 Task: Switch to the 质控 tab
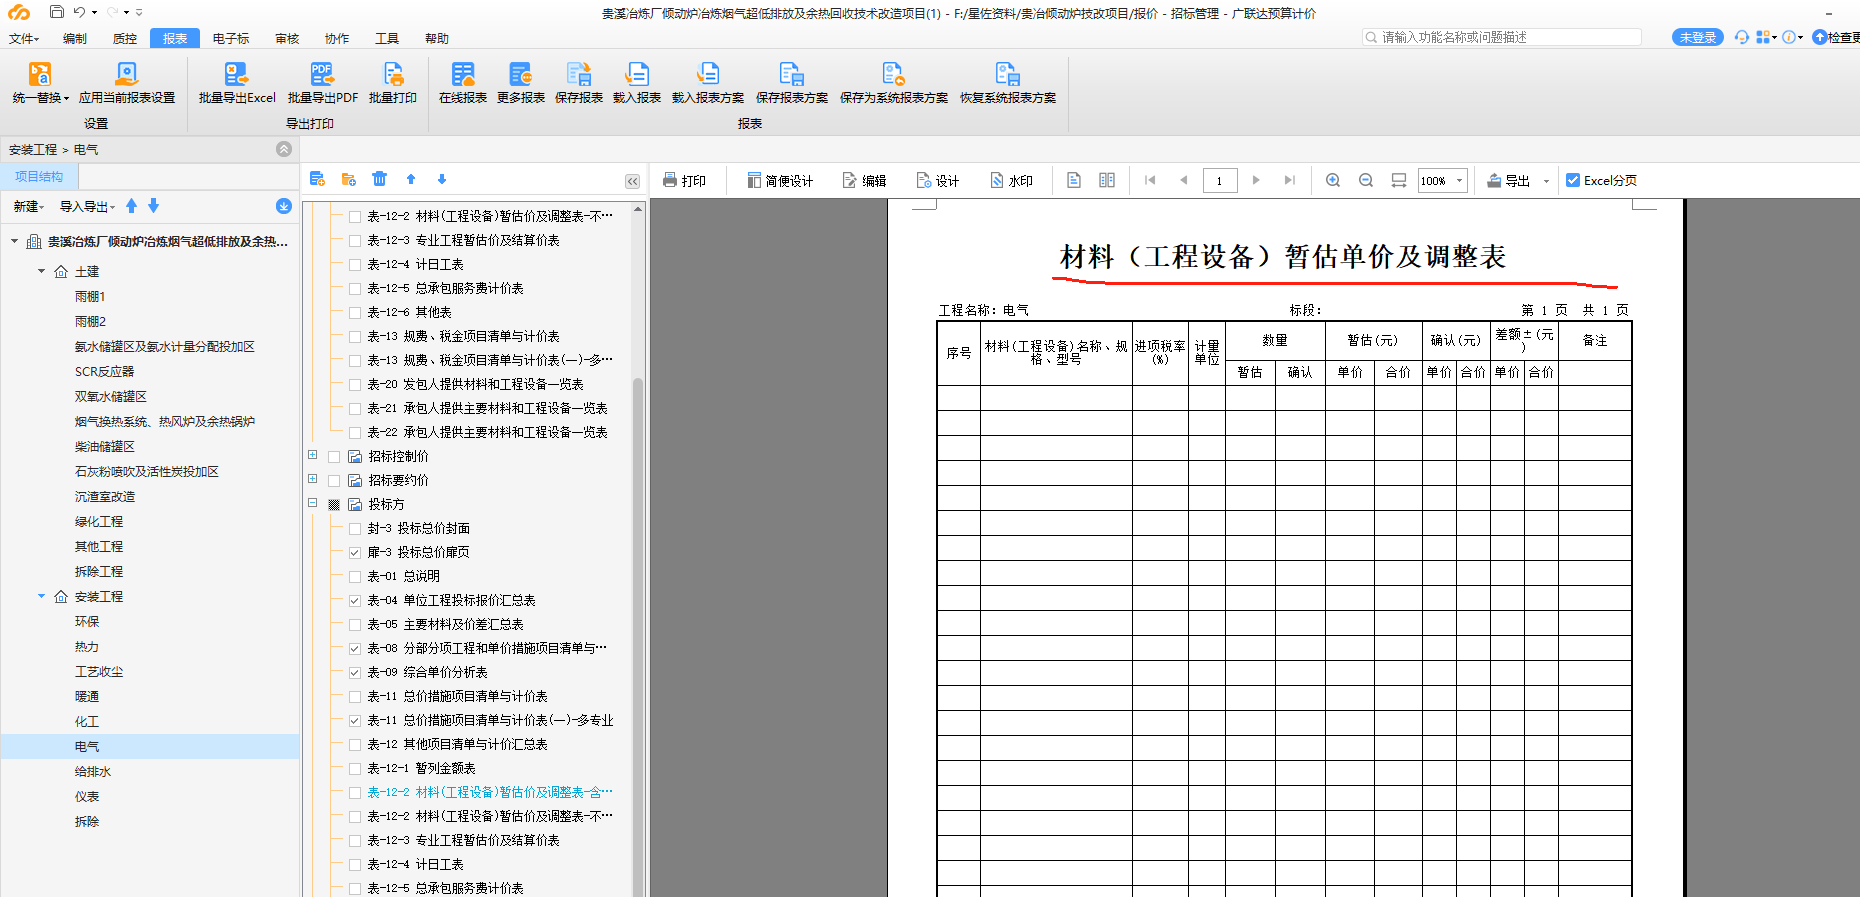click(125, 38)
